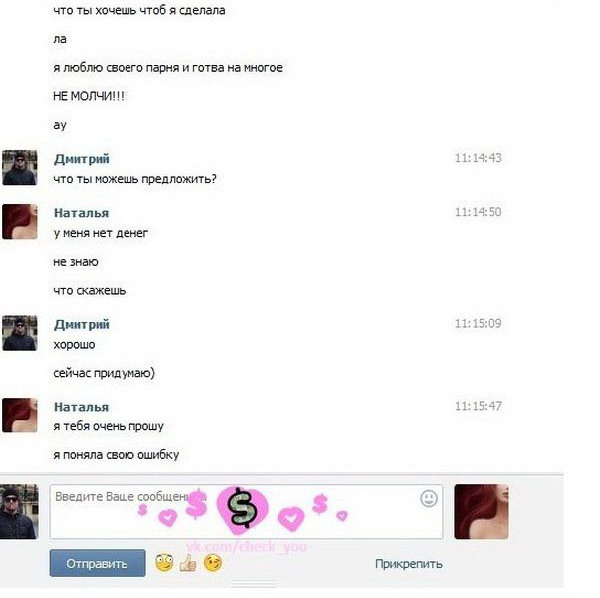
Task: Click Дмитрий's avatar beside 'хорошо' message
Action: (20, 333)
